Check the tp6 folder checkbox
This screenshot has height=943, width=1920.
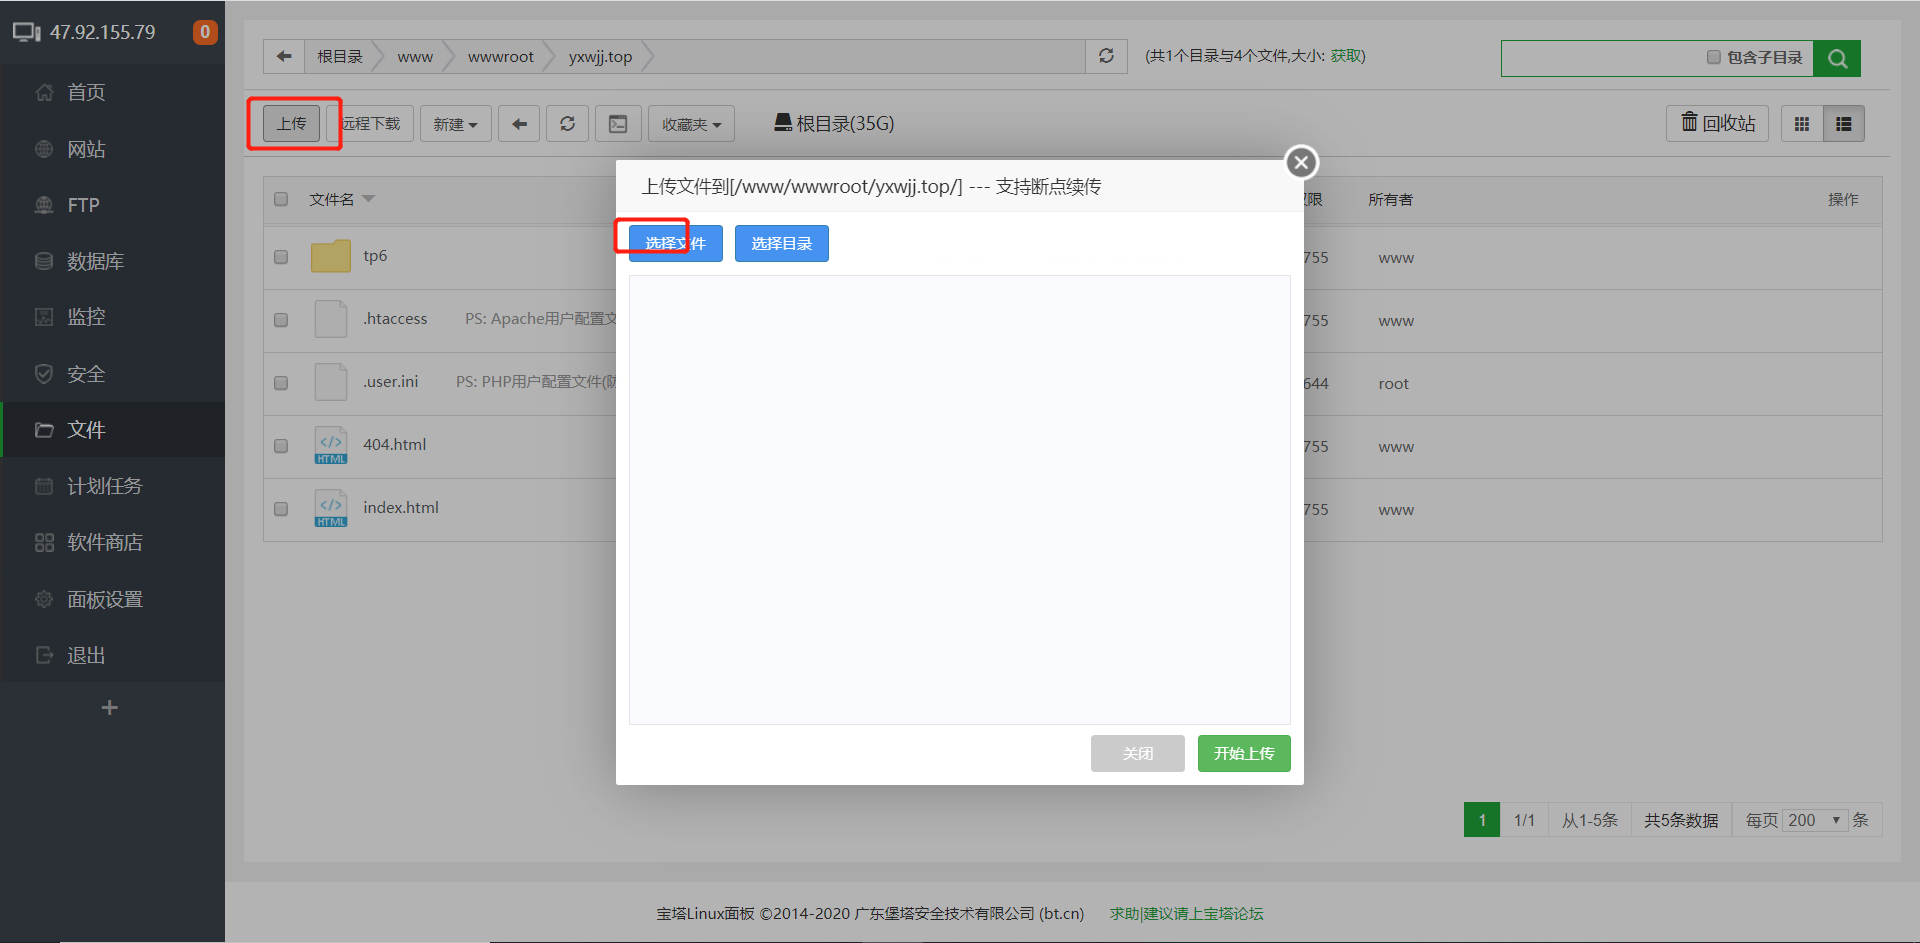click(x=281, y=257)
